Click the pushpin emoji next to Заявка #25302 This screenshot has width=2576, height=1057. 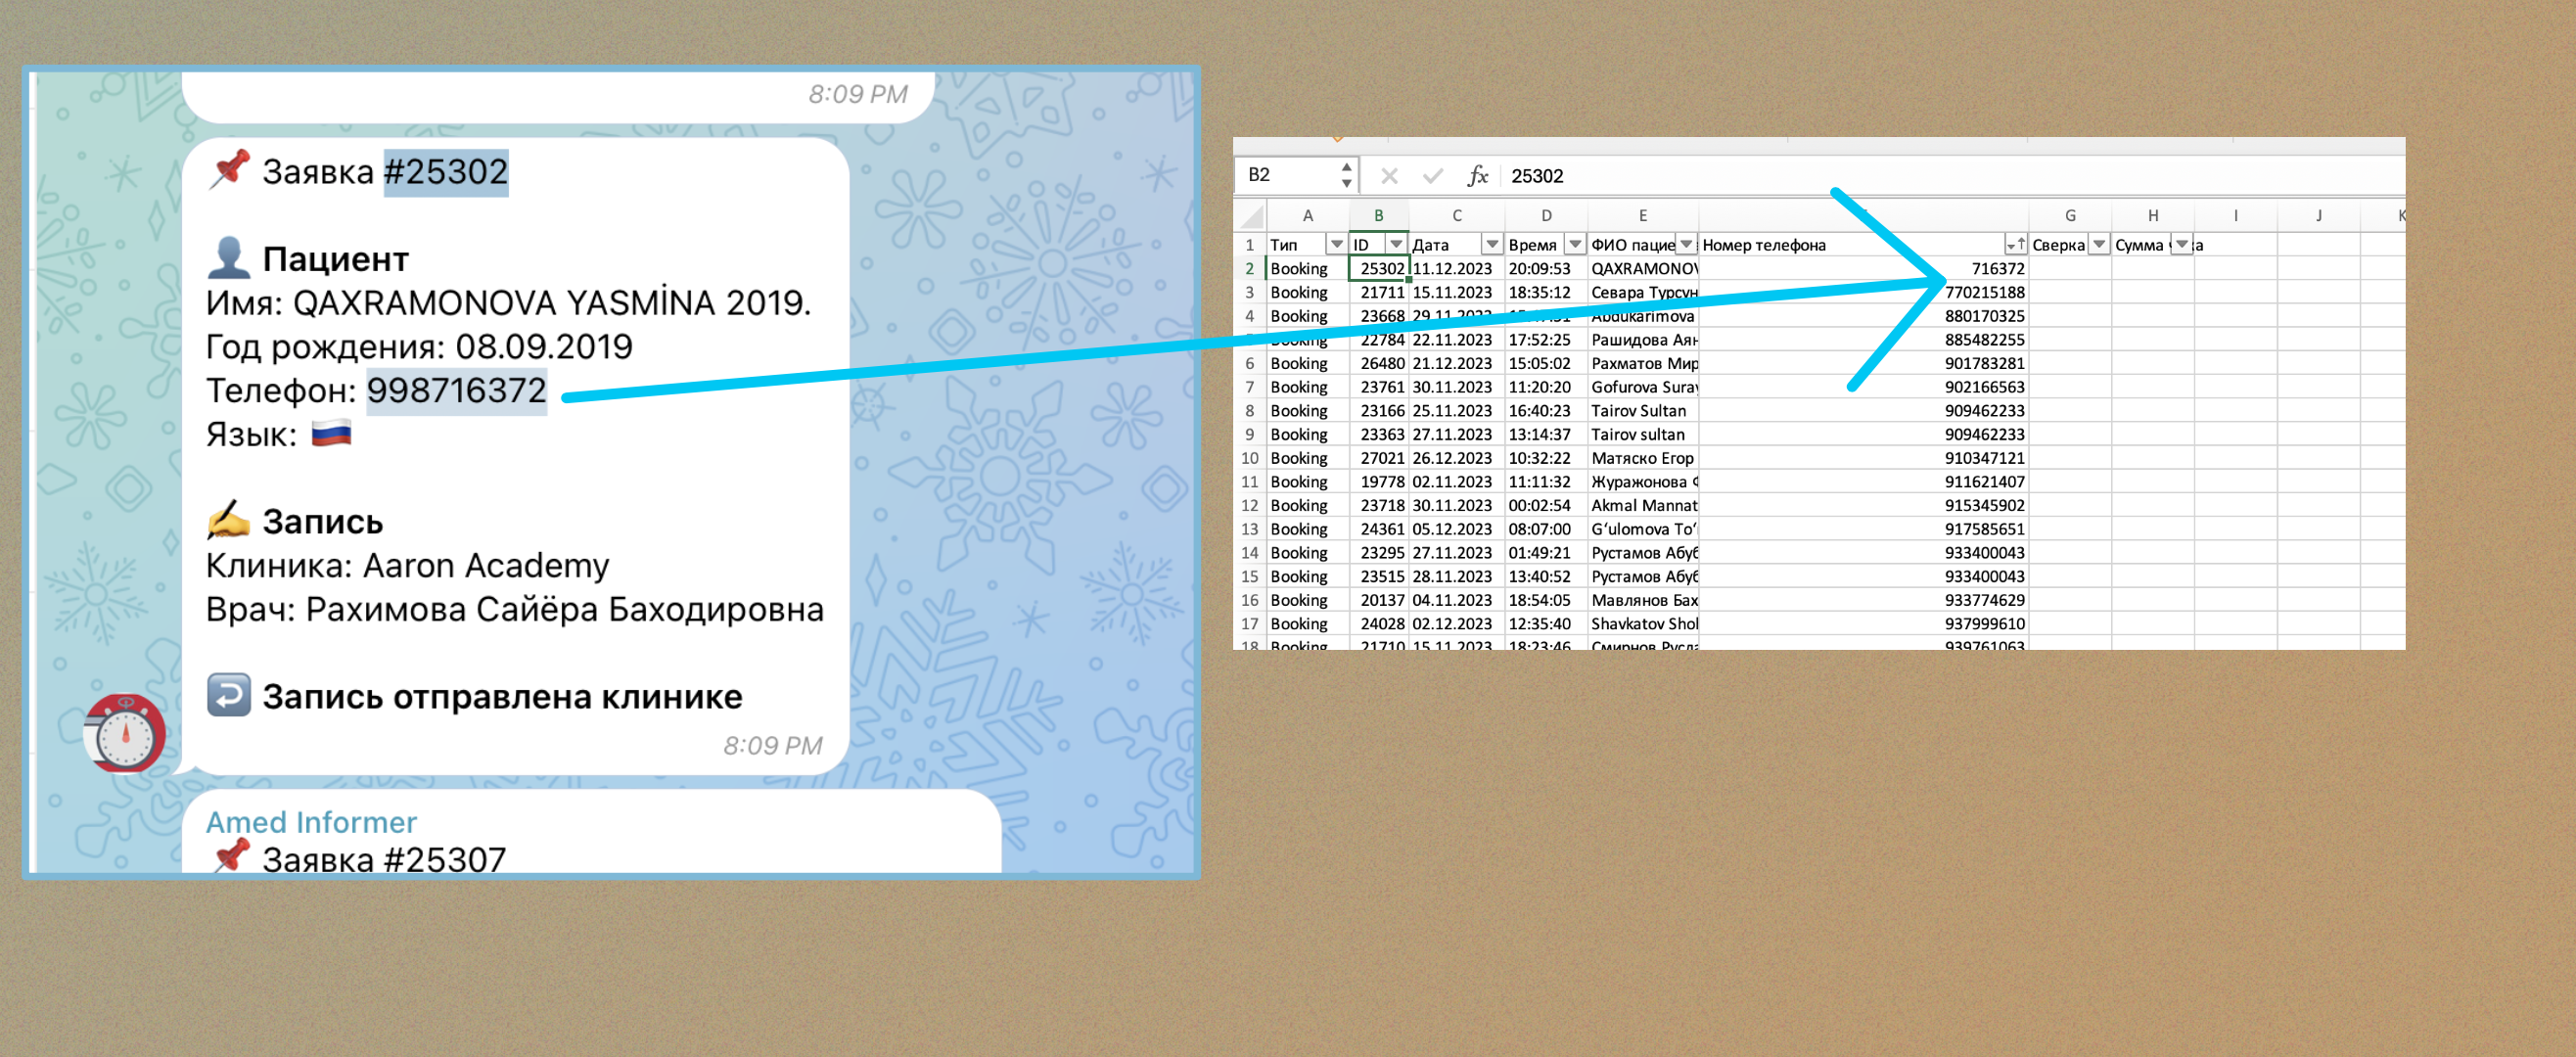(x=229, y=170)
